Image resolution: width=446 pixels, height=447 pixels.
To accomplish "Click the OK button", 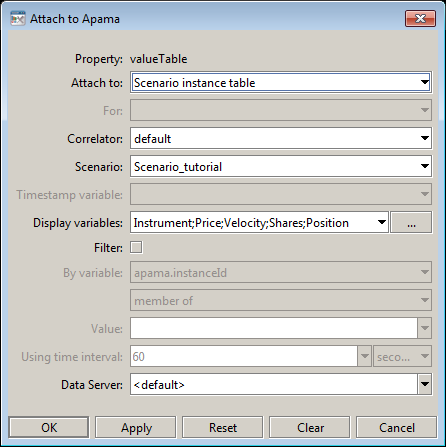I will click(49, 427).
